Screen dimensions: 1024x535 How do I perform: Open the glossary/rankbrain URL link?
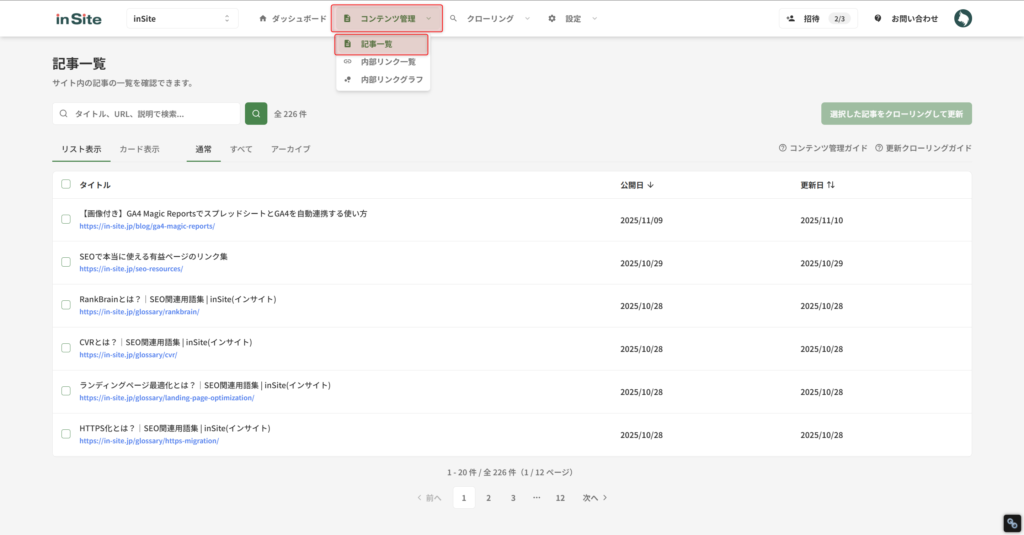(x=139, y=312)
